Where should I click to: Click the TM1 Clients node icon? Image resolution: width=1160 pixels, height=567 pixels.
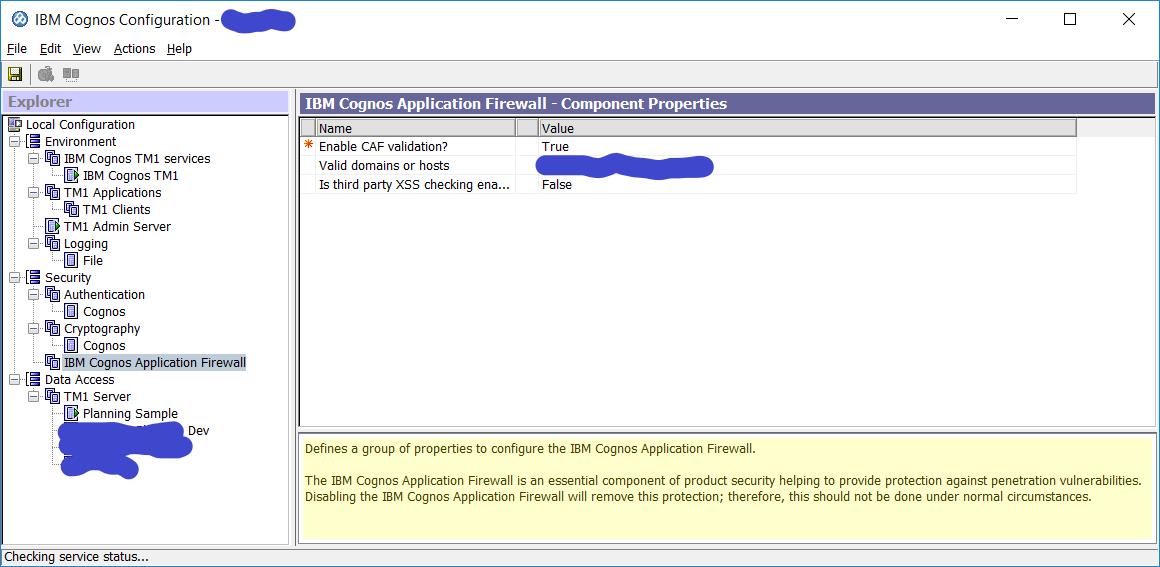click(72, 209)
